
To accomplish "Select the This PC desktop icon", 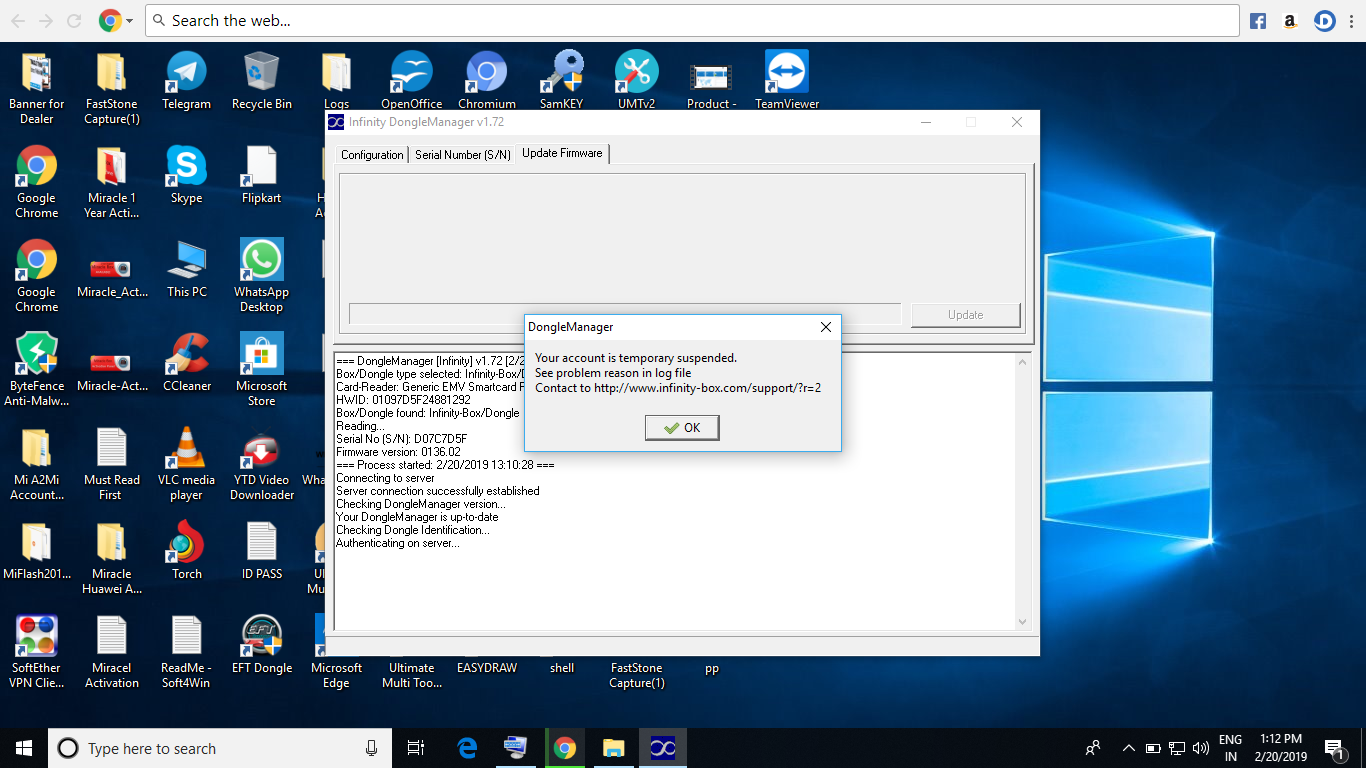I will (x=186, y=268).
